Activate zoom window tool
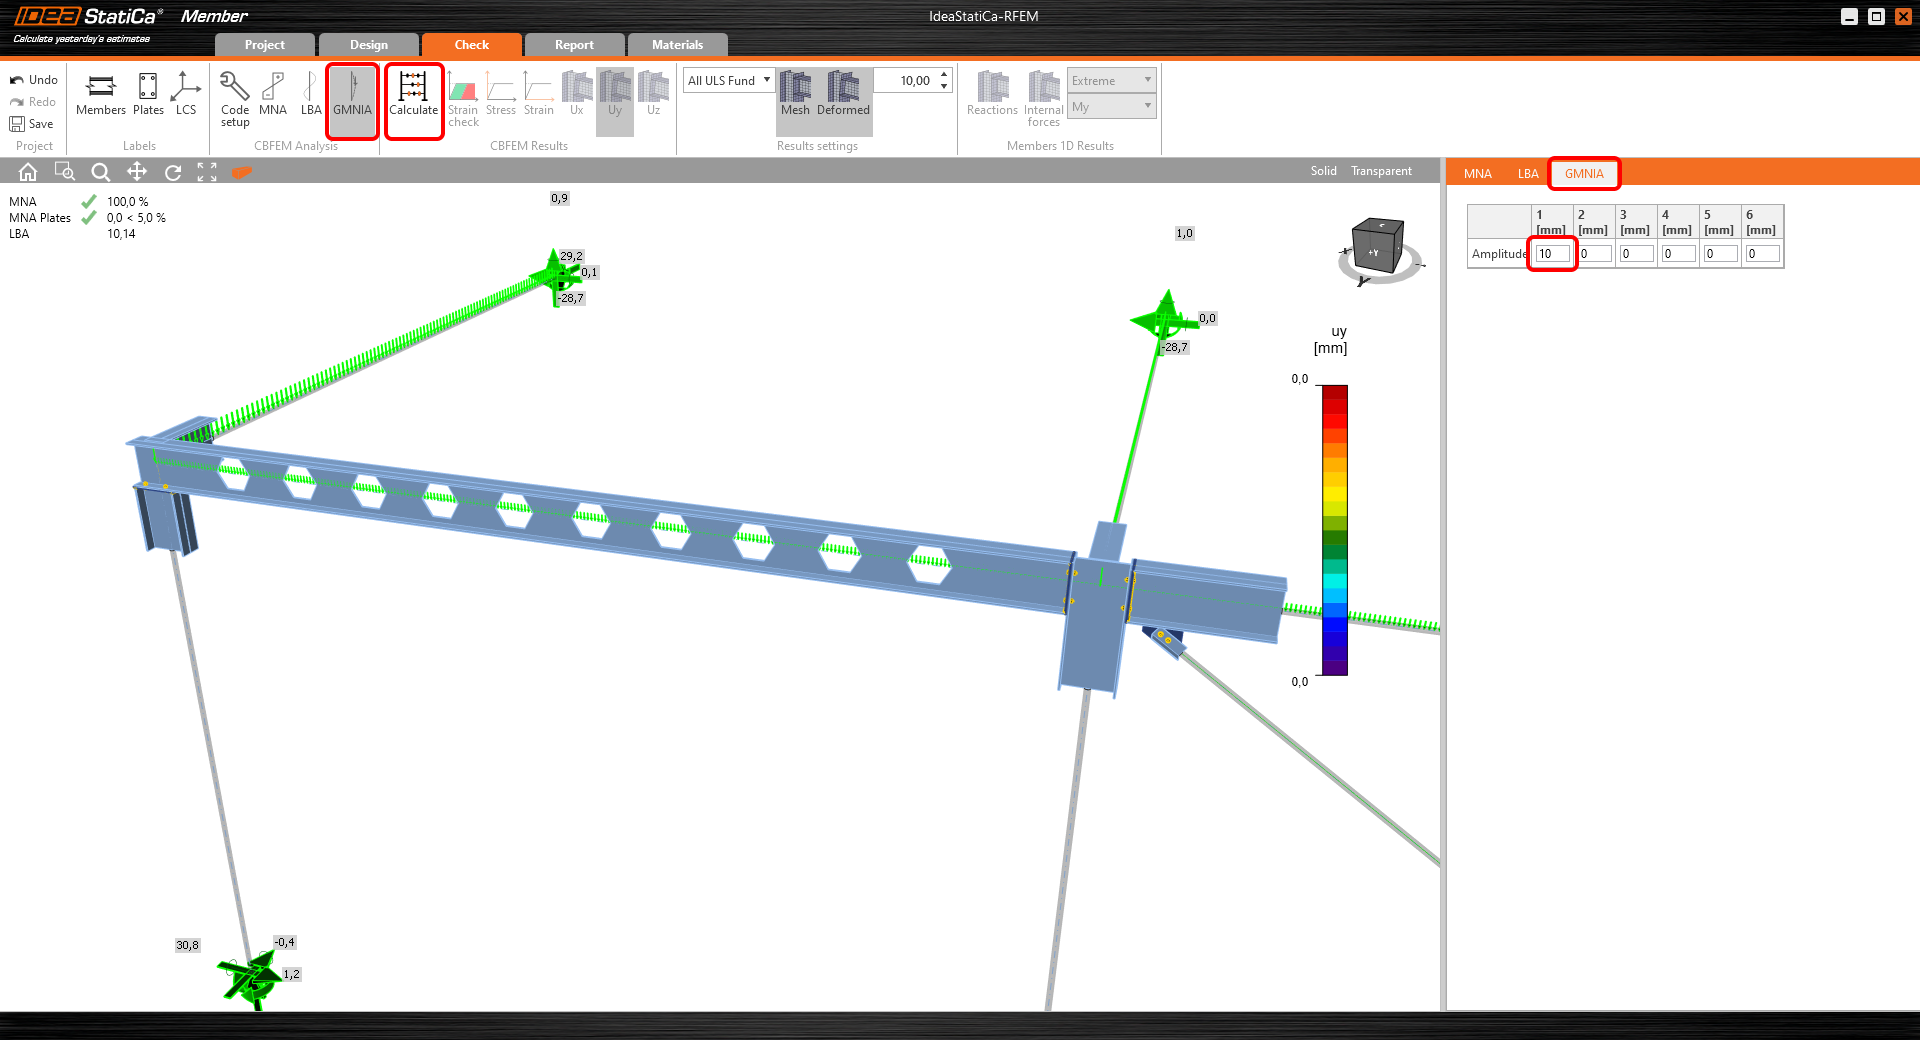The image size is (1920, 1040). click(65, 172)
